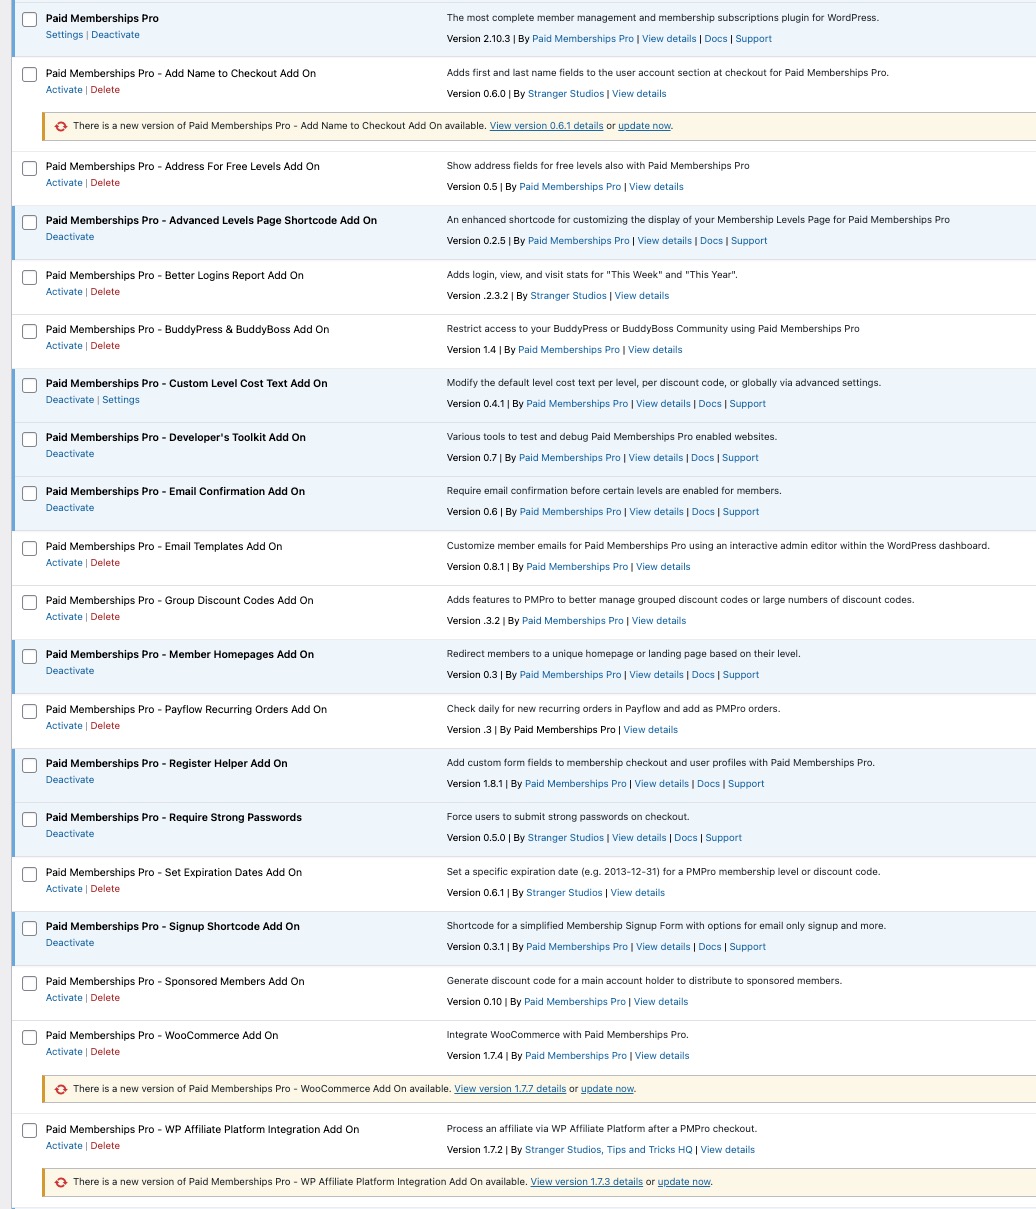Click update now for WooCommerce Add On
1036x1209 pixels.
(x=608, y=1089)
